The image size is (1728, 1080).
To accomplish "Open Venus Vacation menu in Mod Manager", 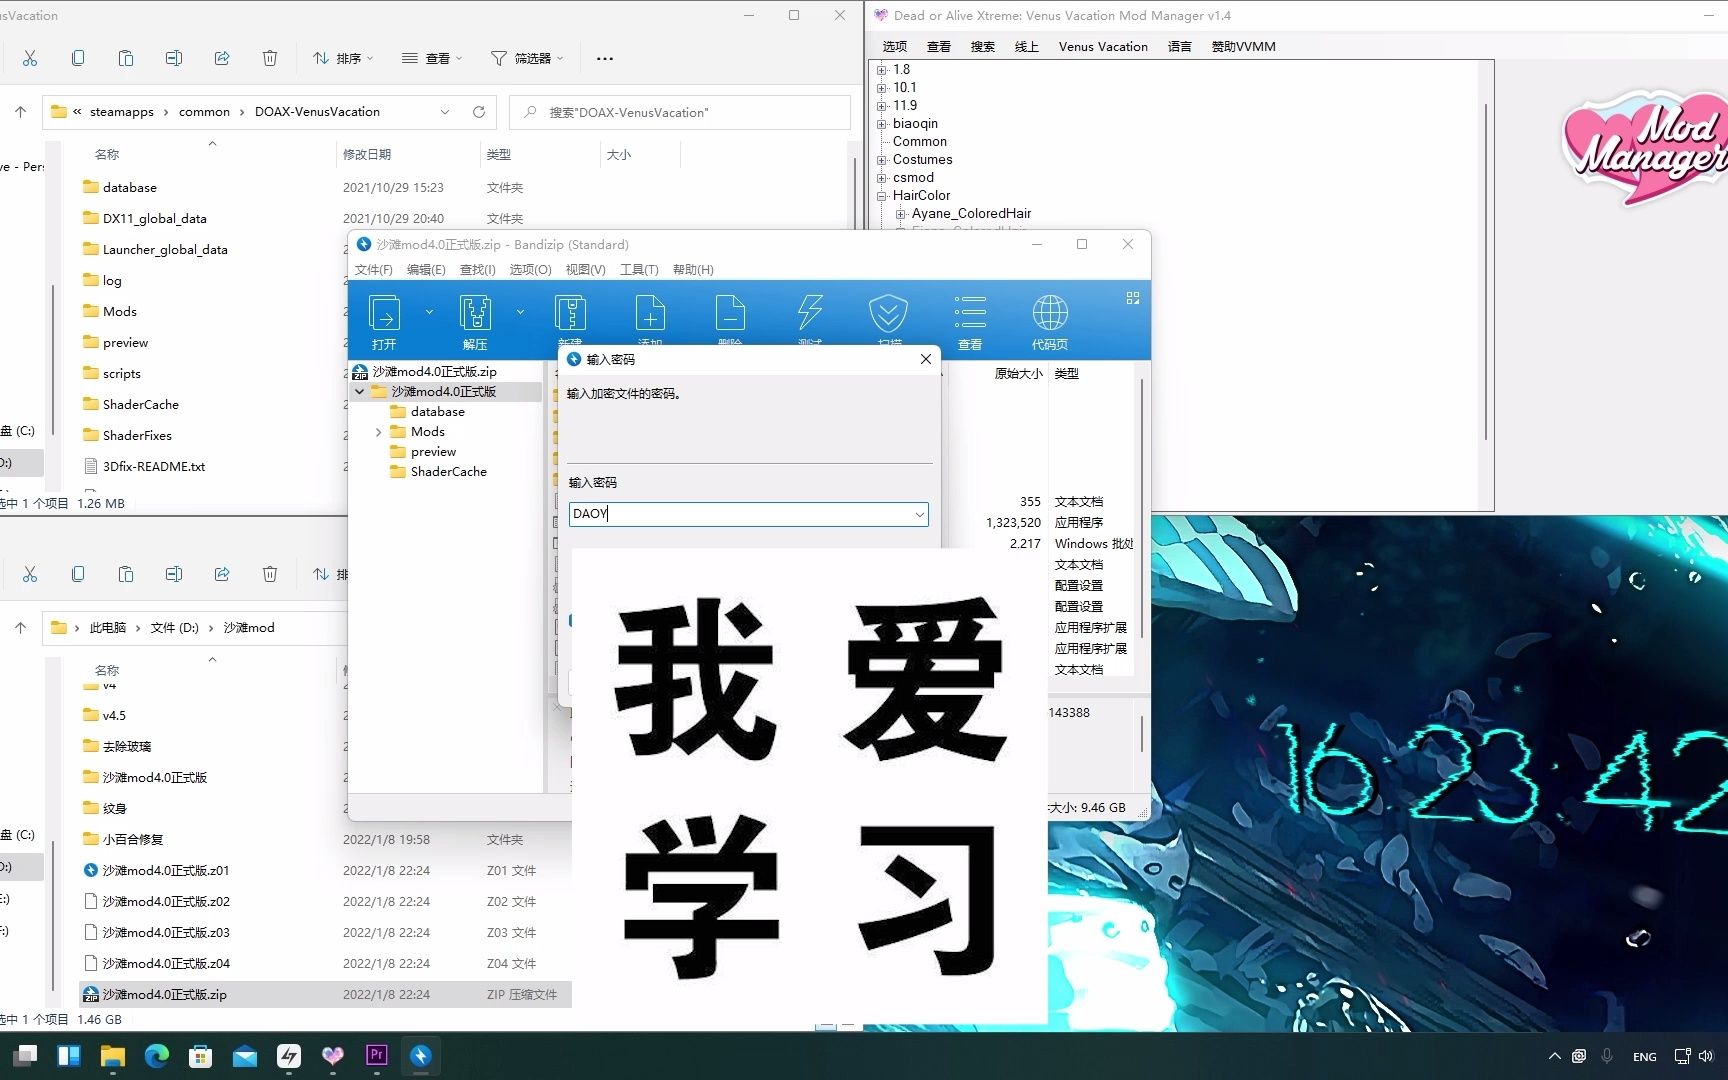I will (x=1103, y=46).
